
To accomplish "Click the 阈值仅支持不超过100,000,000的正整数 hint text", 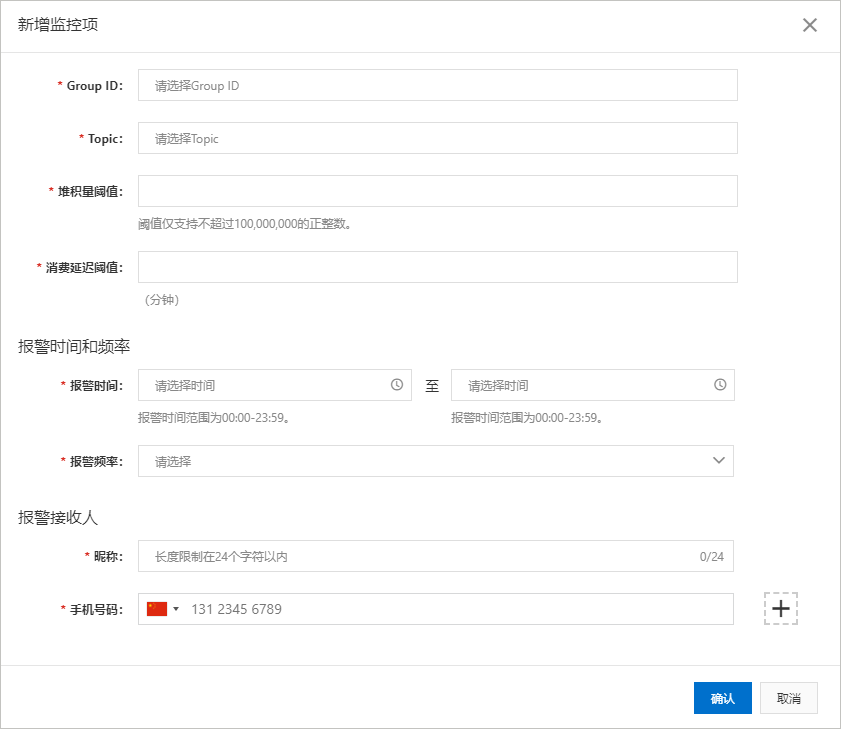I will point(245,224).
